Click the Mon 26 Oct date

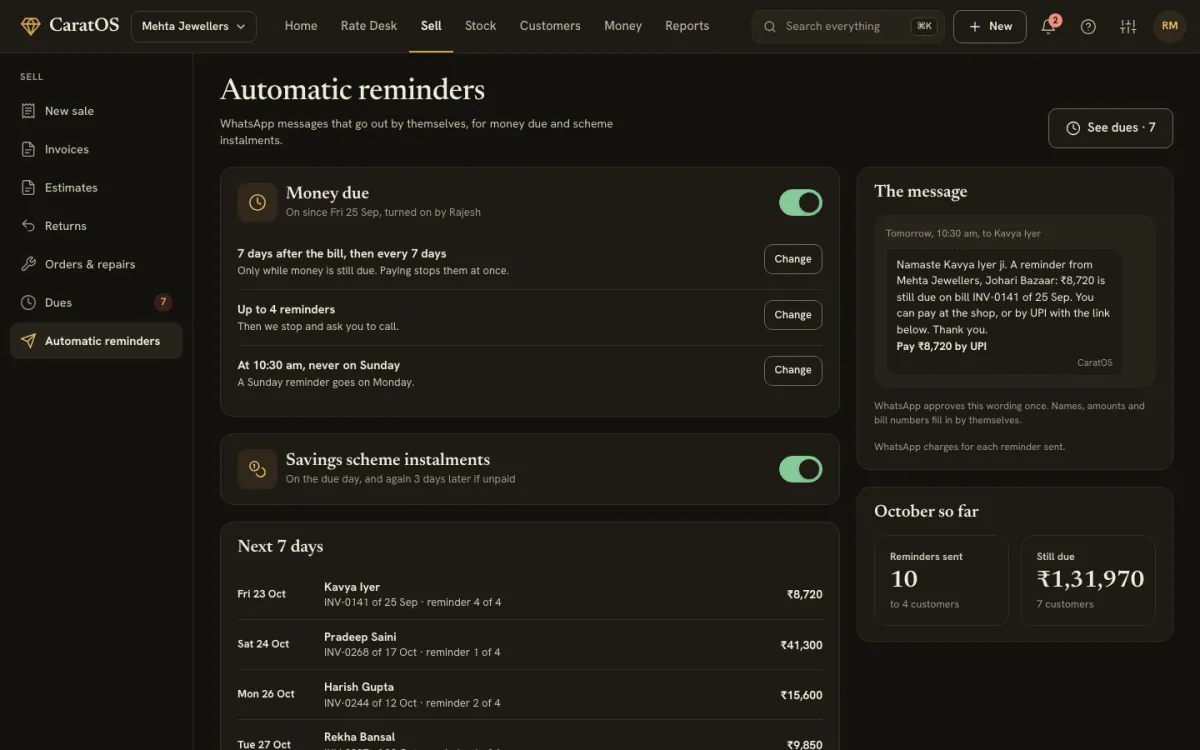point(266,694)
